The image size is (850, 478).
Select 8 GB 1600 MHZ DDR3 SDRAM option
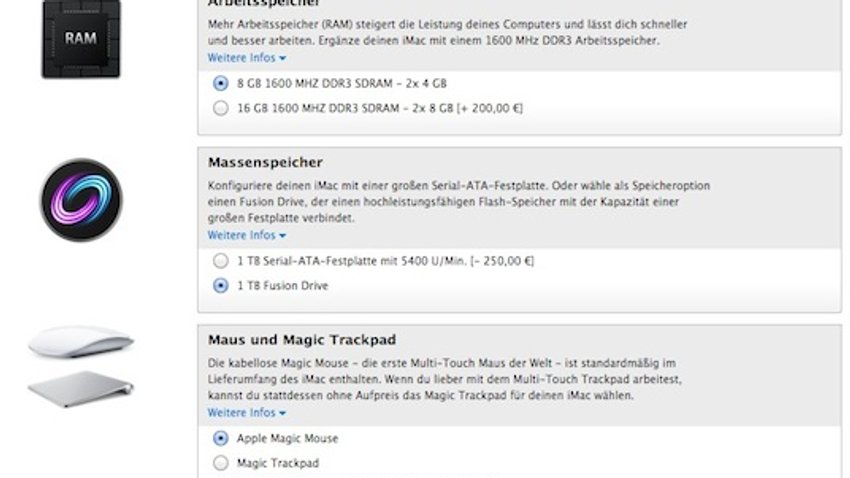221,83
